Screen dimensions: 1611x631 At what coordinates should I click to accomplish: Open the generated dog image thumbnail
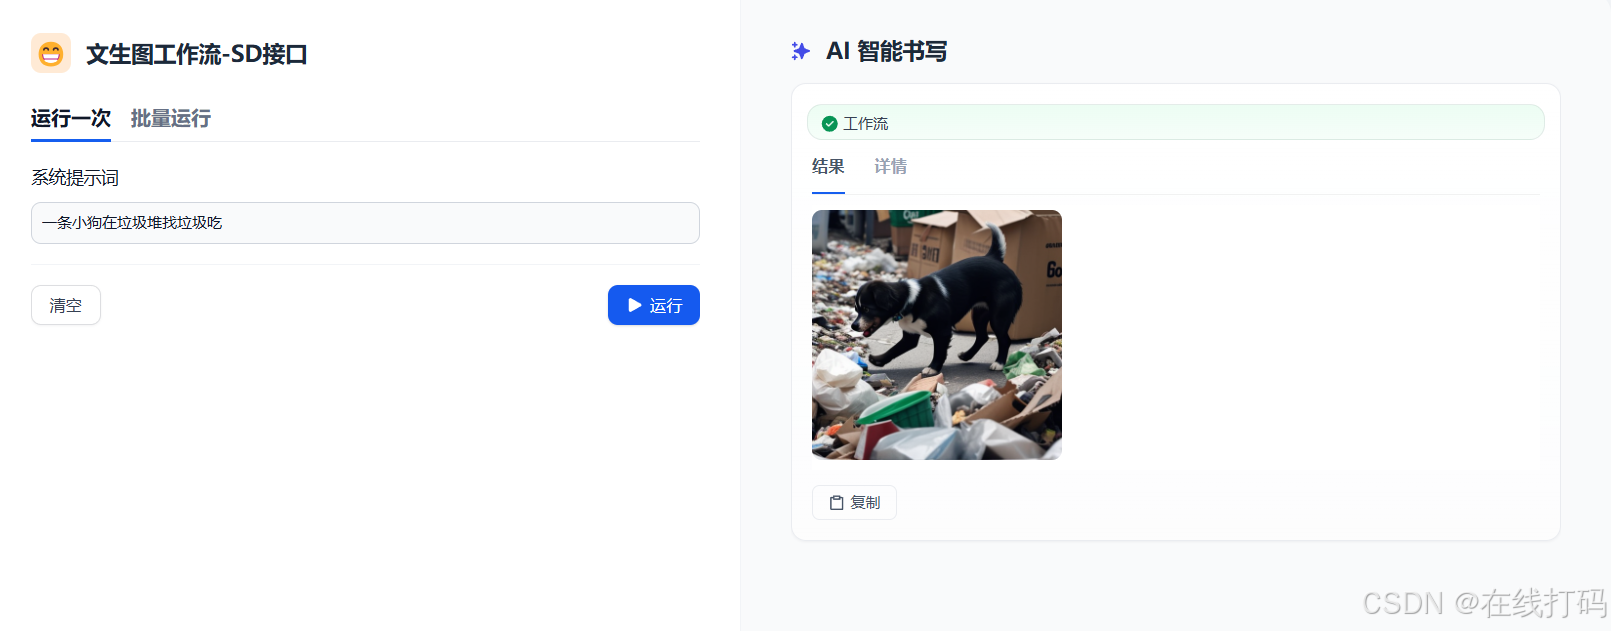pyautogui.click(x=937, y=335)
